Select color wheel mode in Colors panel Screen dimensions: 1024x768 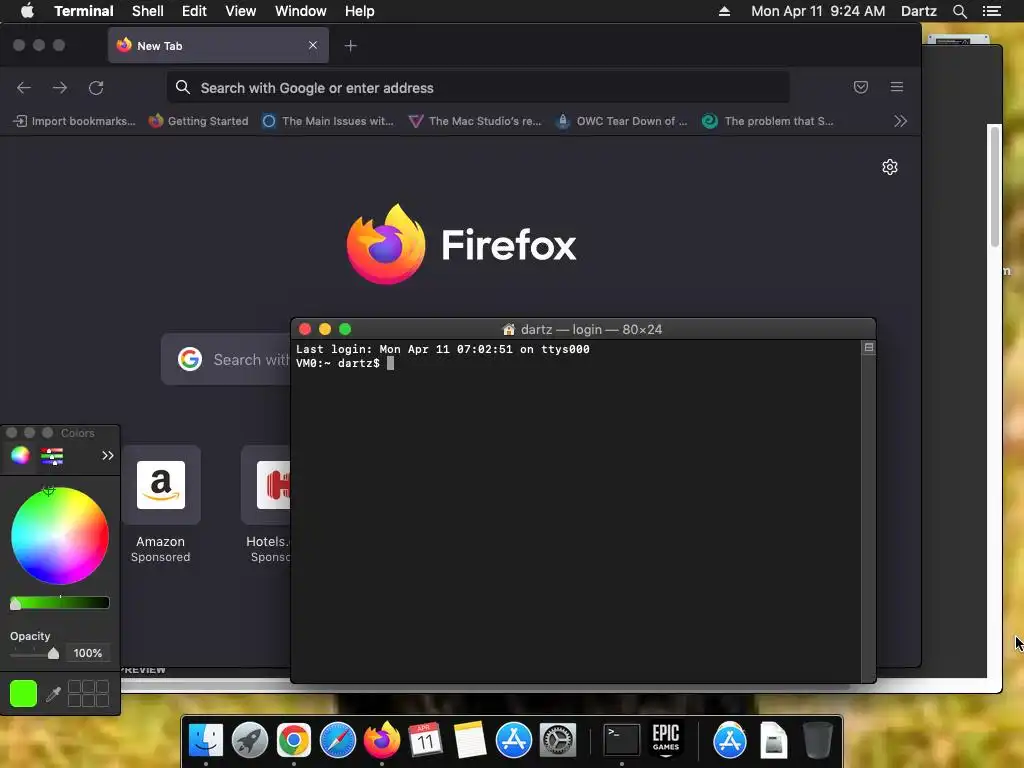click(x=20, y=455)
